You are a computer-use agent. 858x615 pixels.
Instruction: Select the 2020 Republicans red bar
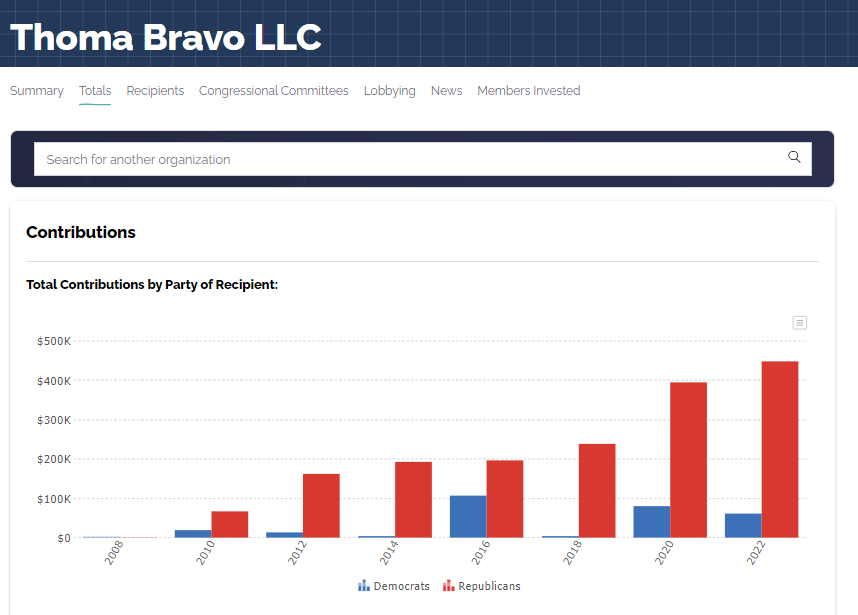coord(688,460)
